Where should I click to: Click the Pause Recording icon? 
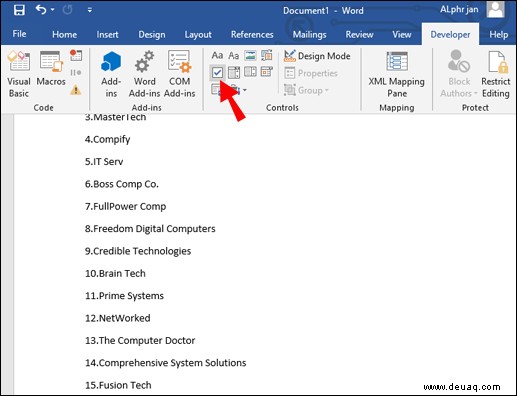point(76,73)
